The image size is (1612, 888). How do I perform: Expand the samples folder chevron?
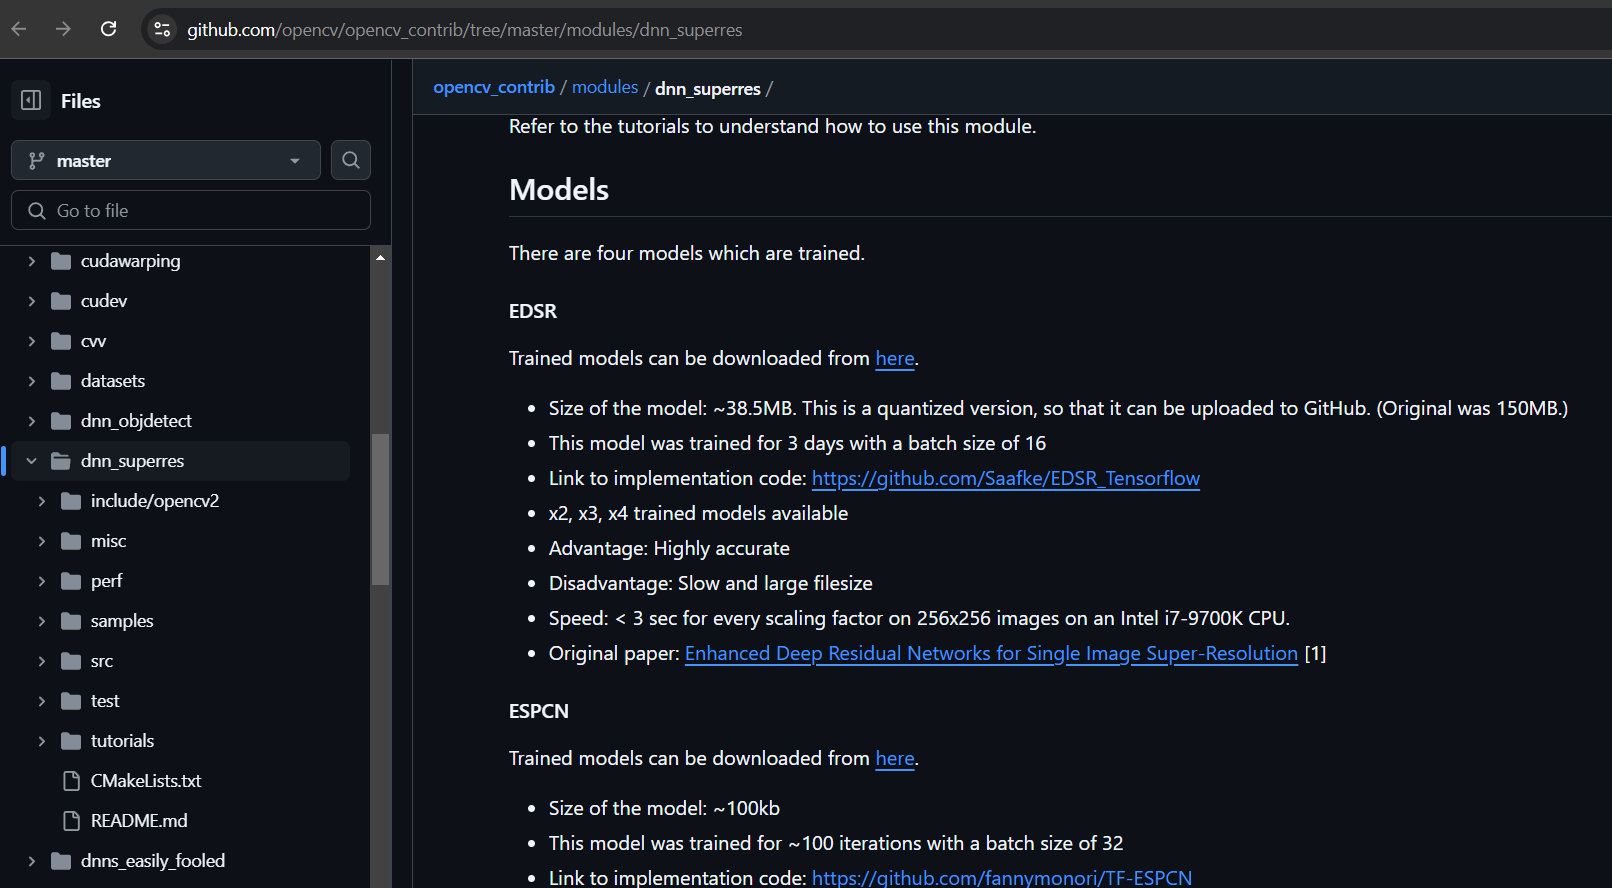click(41, 621)
